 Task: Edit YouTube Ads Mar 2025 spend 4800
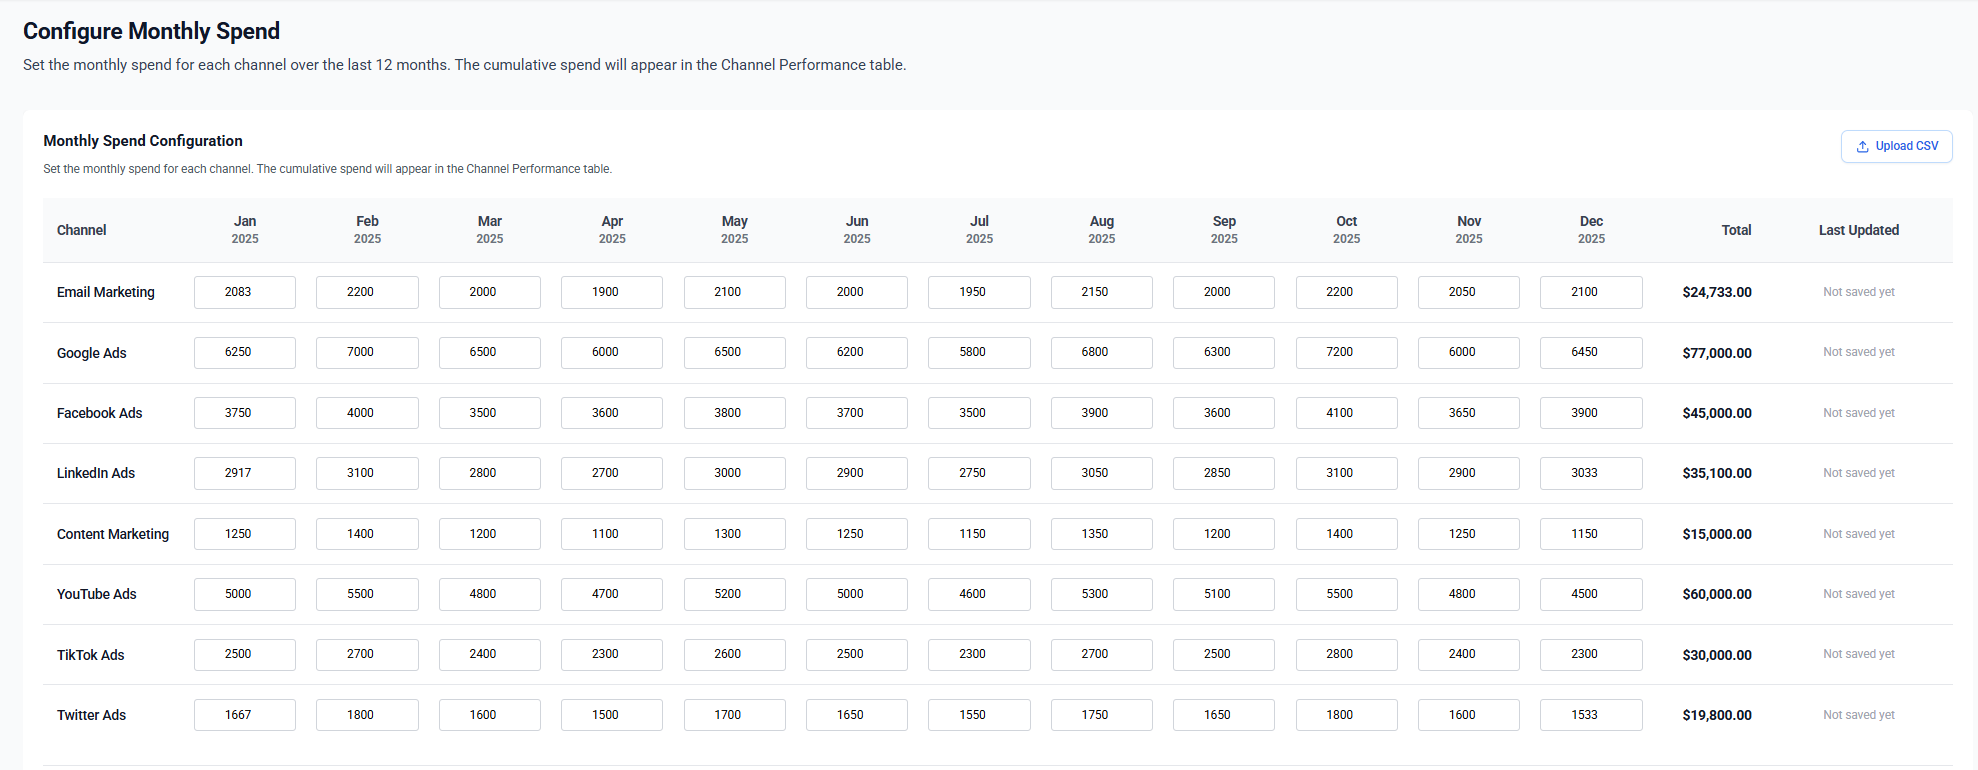(490, 594)
